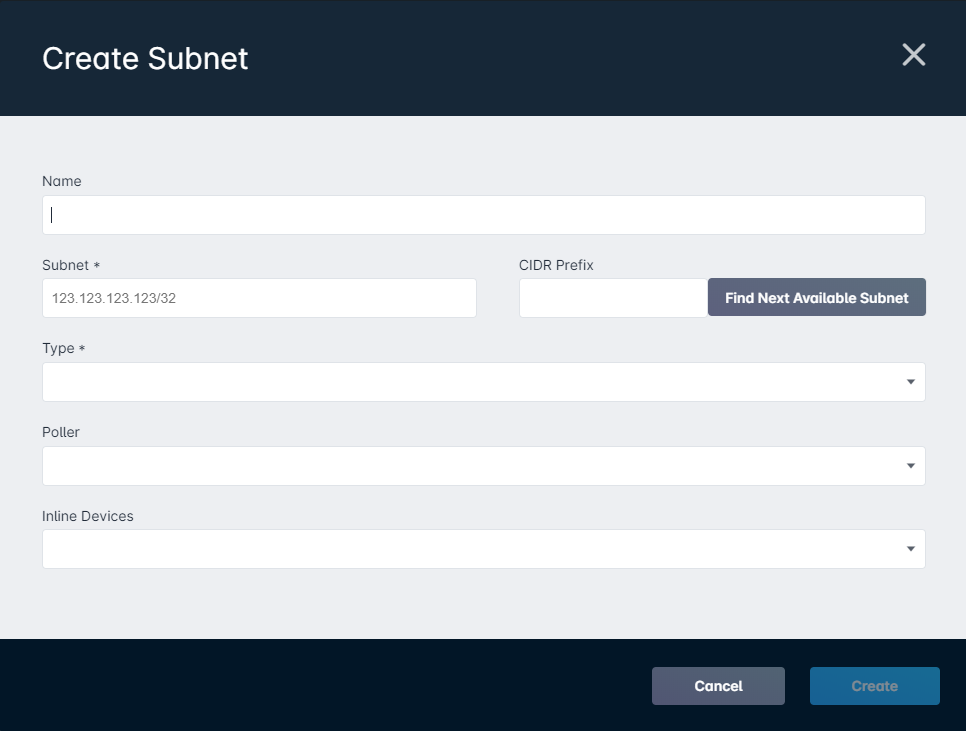Focus the Subnet address input field
Screen dimensions: 966x731
(259, 298)
